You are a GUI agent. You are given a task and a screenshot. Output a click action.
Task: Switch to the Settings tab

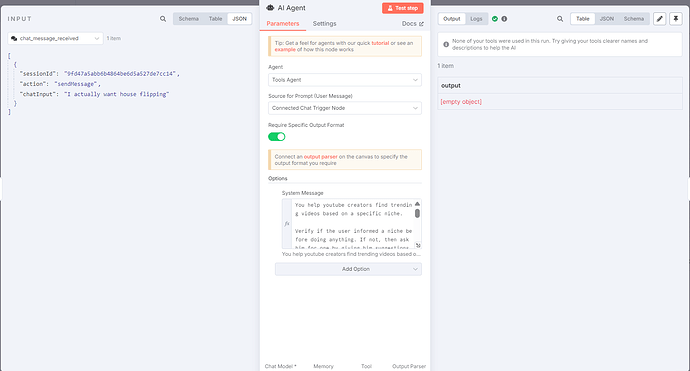click(324, 23)
